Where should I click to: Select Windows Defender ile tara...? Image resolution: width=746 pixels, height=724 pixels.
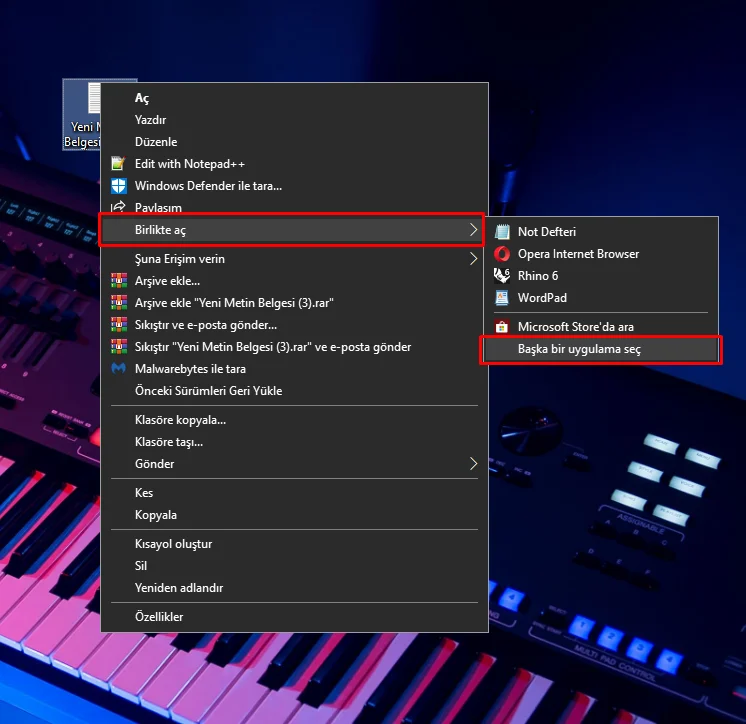[294, 186]
